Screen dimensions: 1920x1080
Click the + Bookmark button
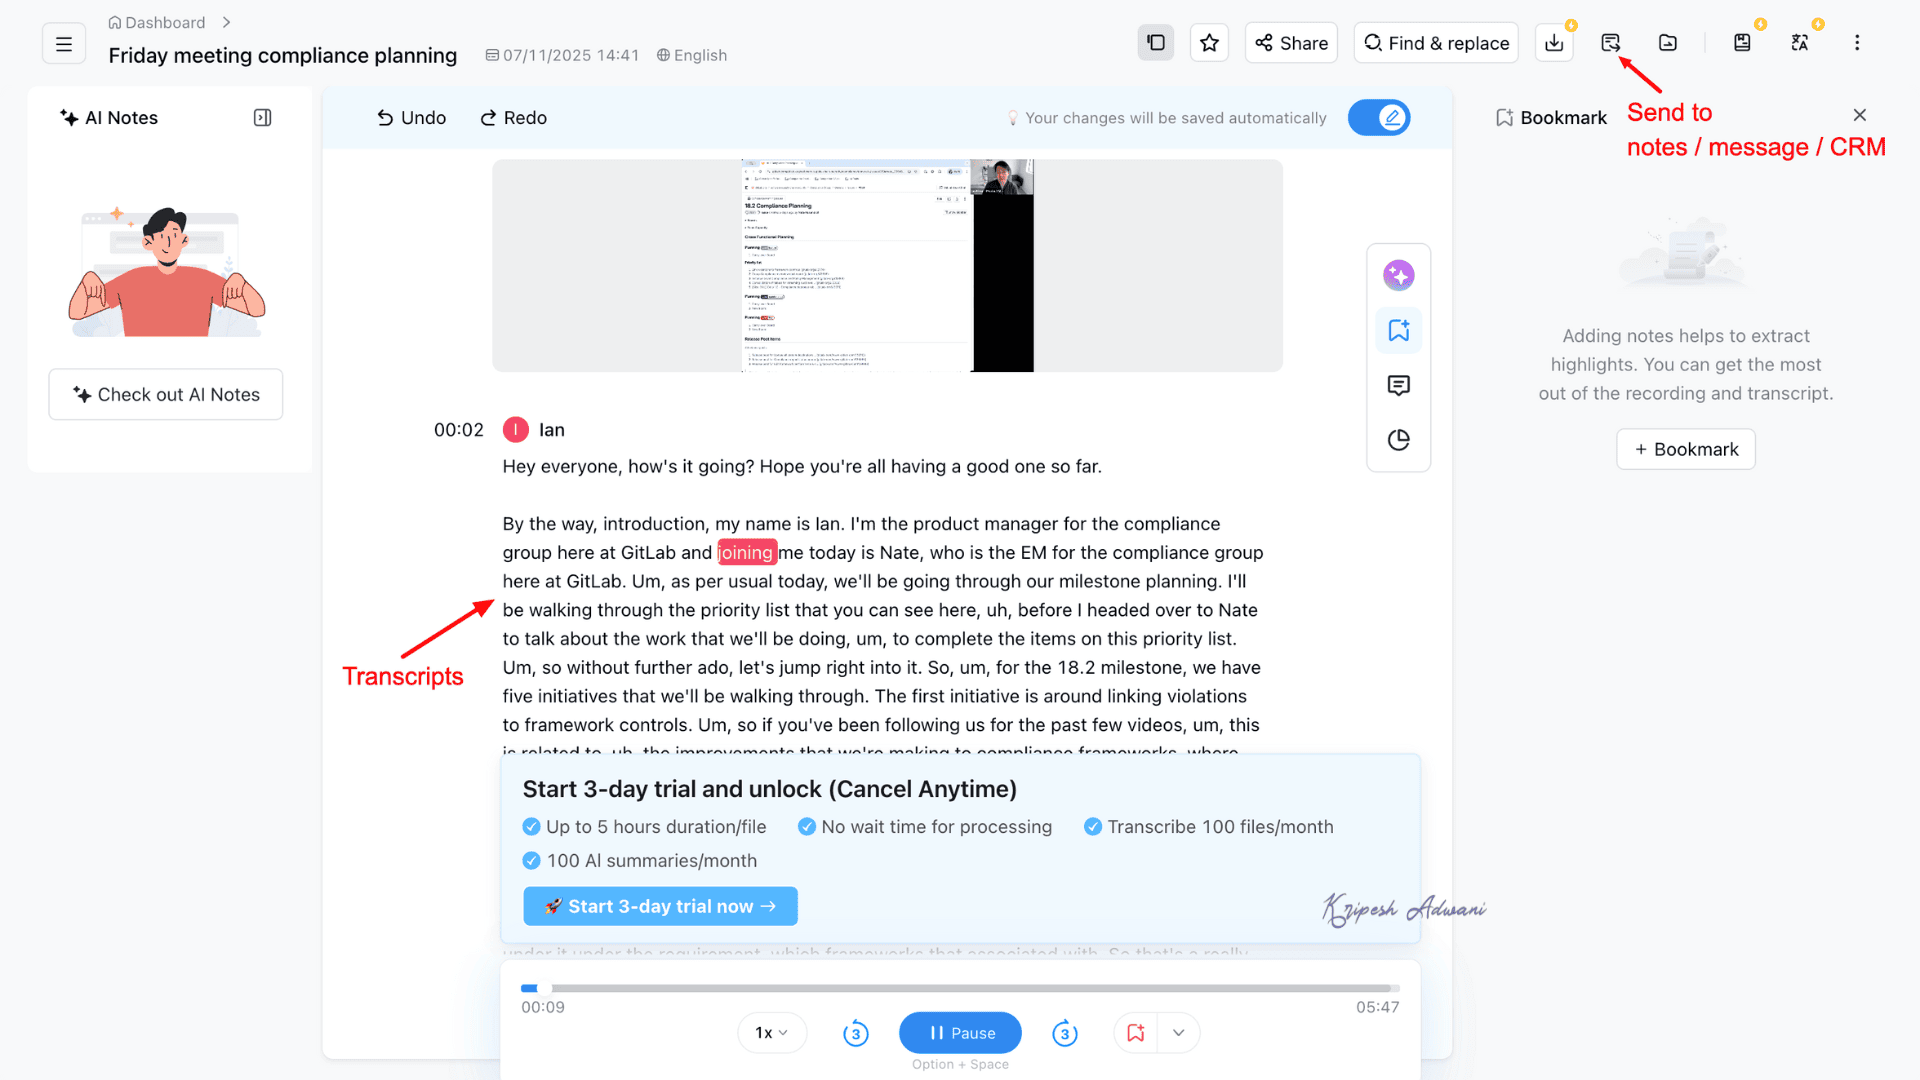(1686, 449)
